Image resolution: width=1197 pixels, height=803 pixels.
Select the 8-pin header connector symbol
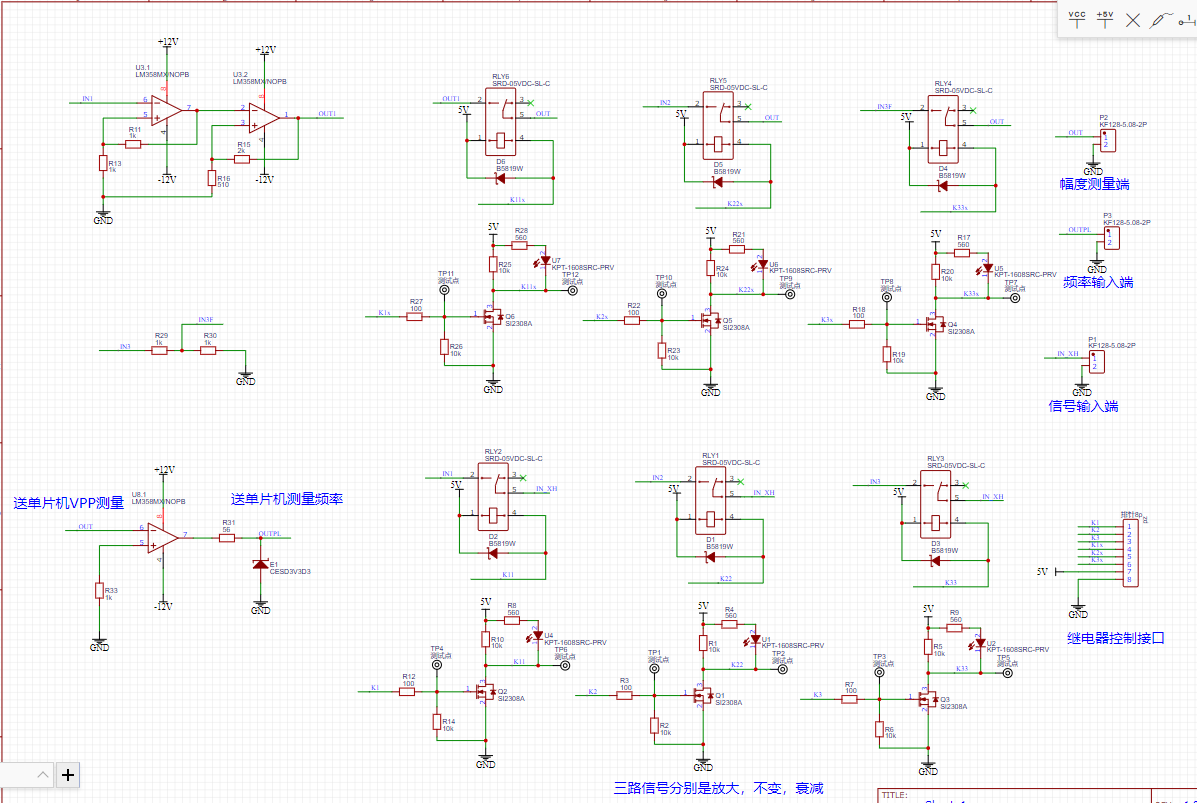point(1129,553)
